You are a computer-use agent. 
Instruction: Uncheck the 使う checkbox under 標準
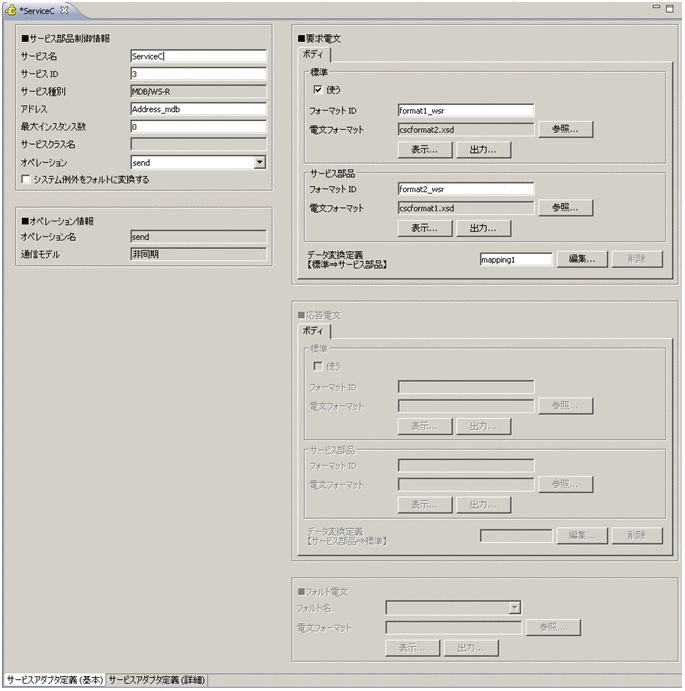(x=318, y=90)
